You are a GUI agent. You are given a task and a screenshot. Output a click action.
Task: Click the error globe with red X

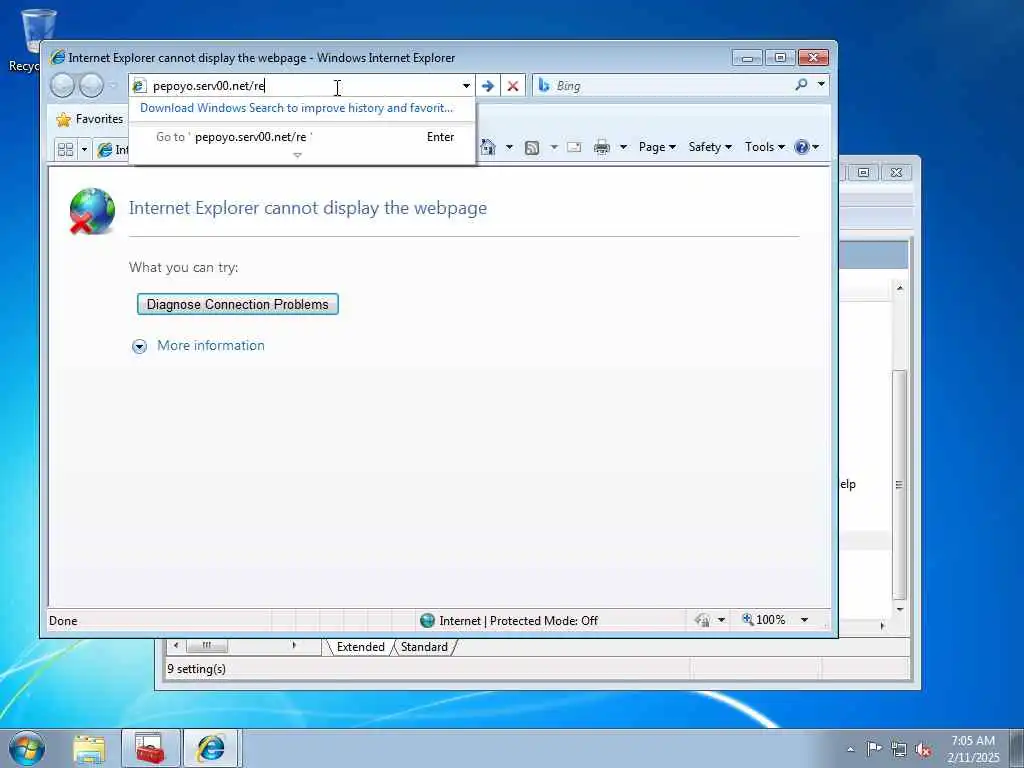pos(92,211)
